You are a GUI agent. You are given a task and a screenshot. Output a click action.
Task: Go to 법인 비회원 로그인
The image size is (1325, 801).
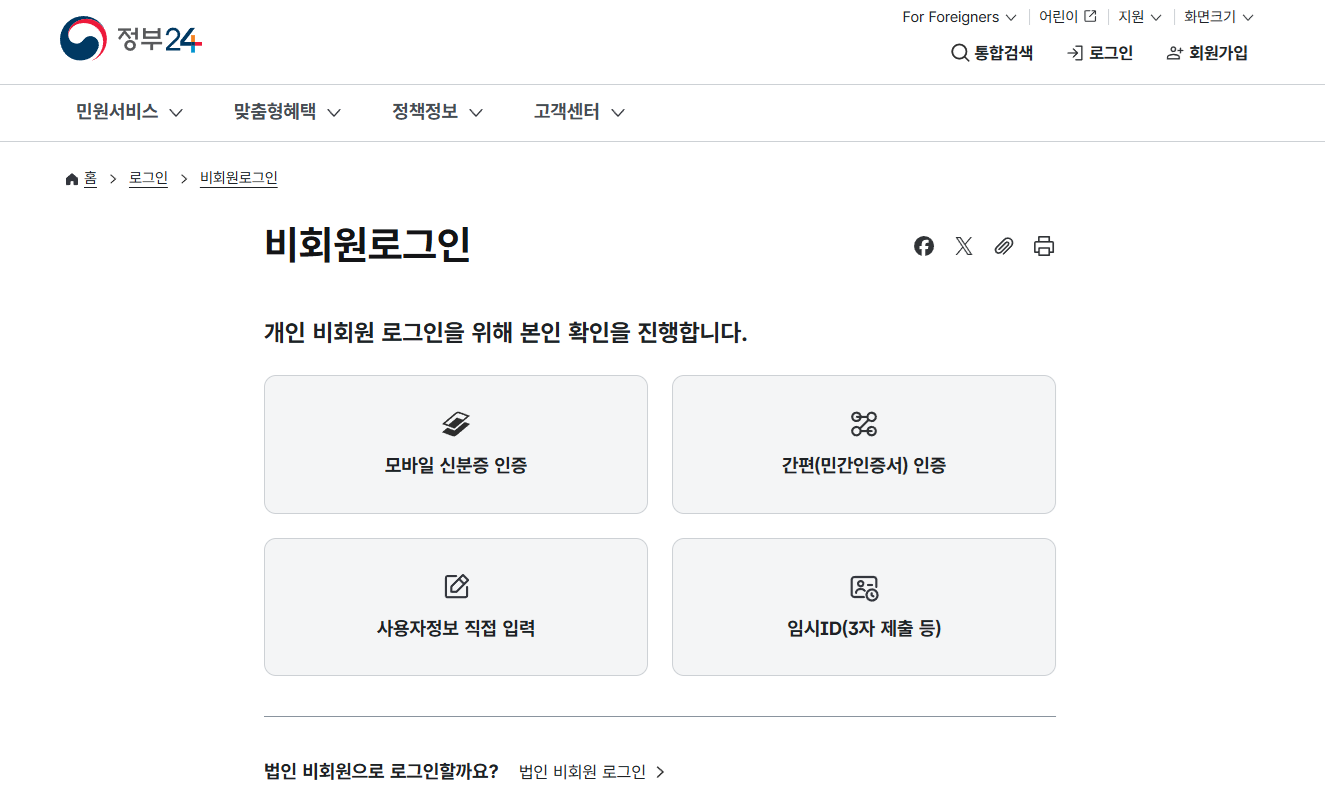tap(582, 771)
